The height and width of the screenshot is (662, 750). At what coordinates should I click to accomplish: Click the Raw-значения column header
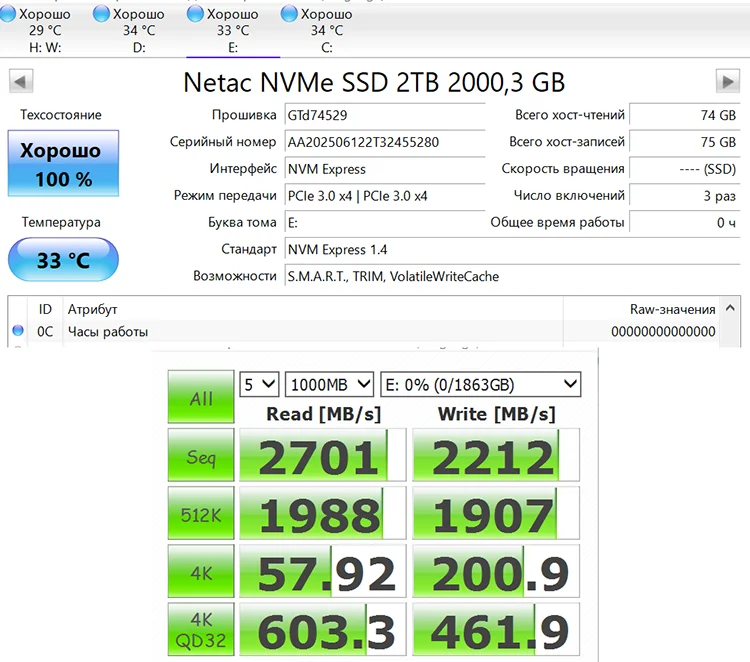[x=642, y=309]
